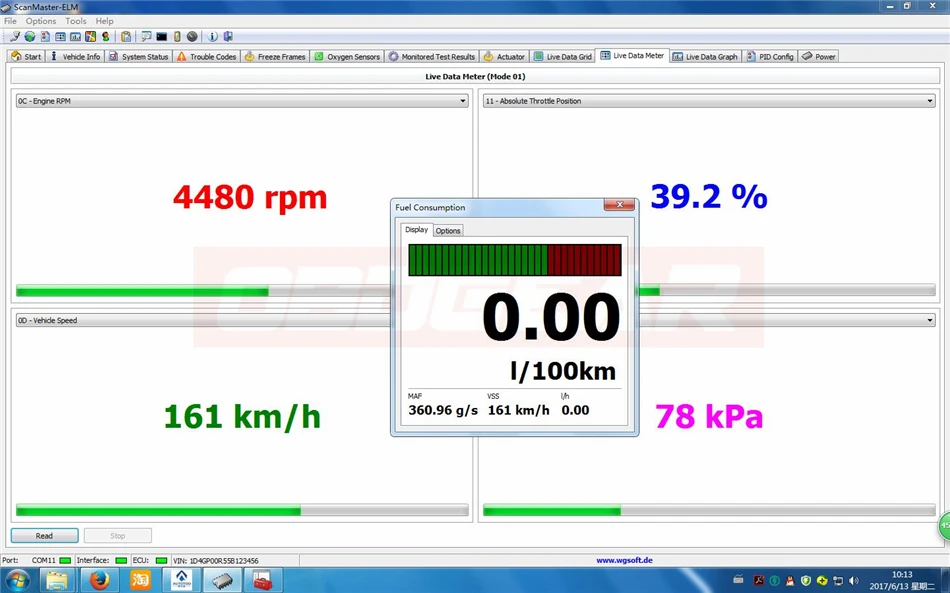Open File Explorer folder on taskbar

[x=57, y=580]
